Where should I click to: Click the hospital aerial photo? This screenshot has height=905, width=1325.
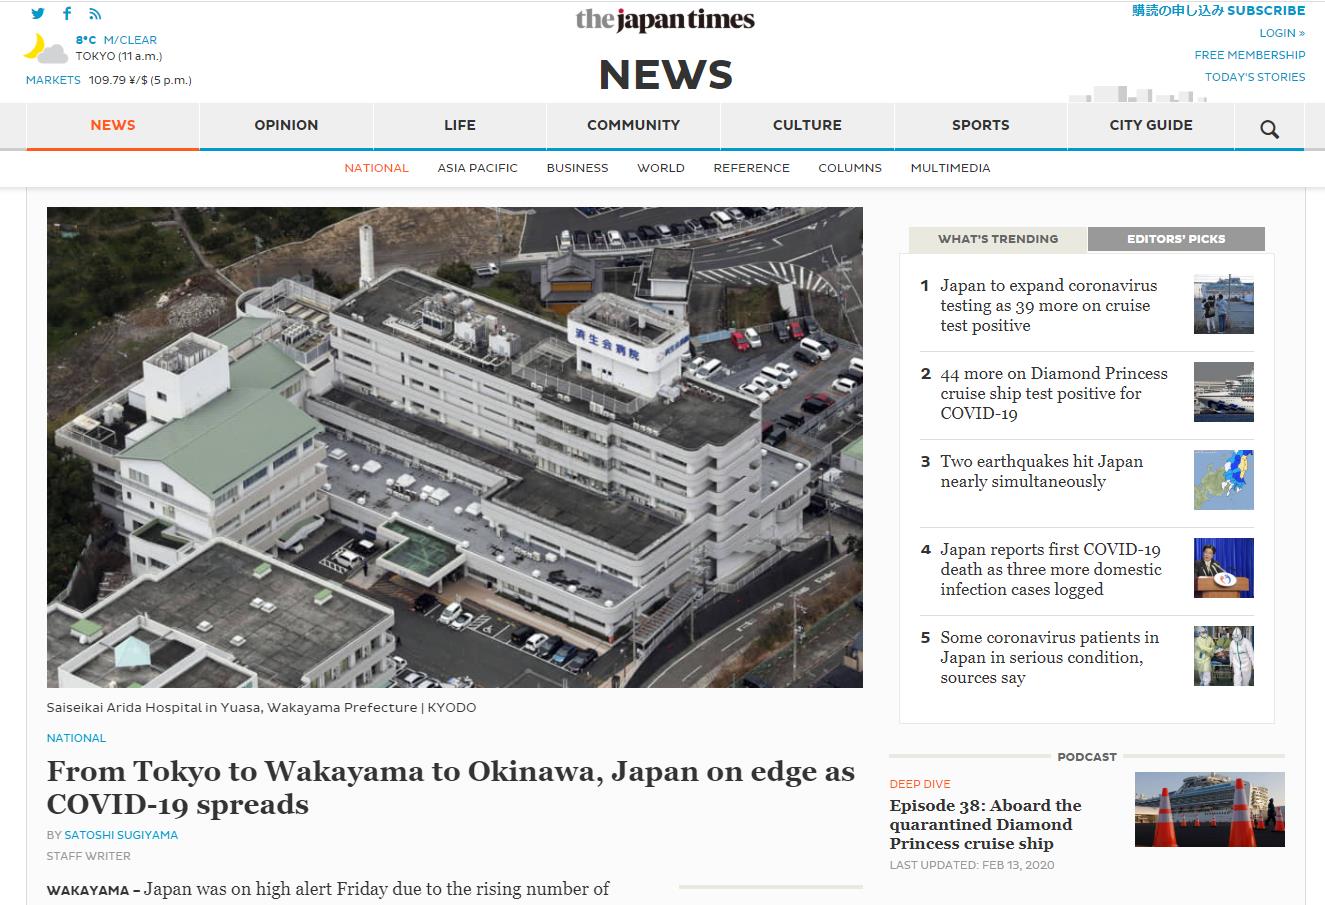(x=454, y=447)
